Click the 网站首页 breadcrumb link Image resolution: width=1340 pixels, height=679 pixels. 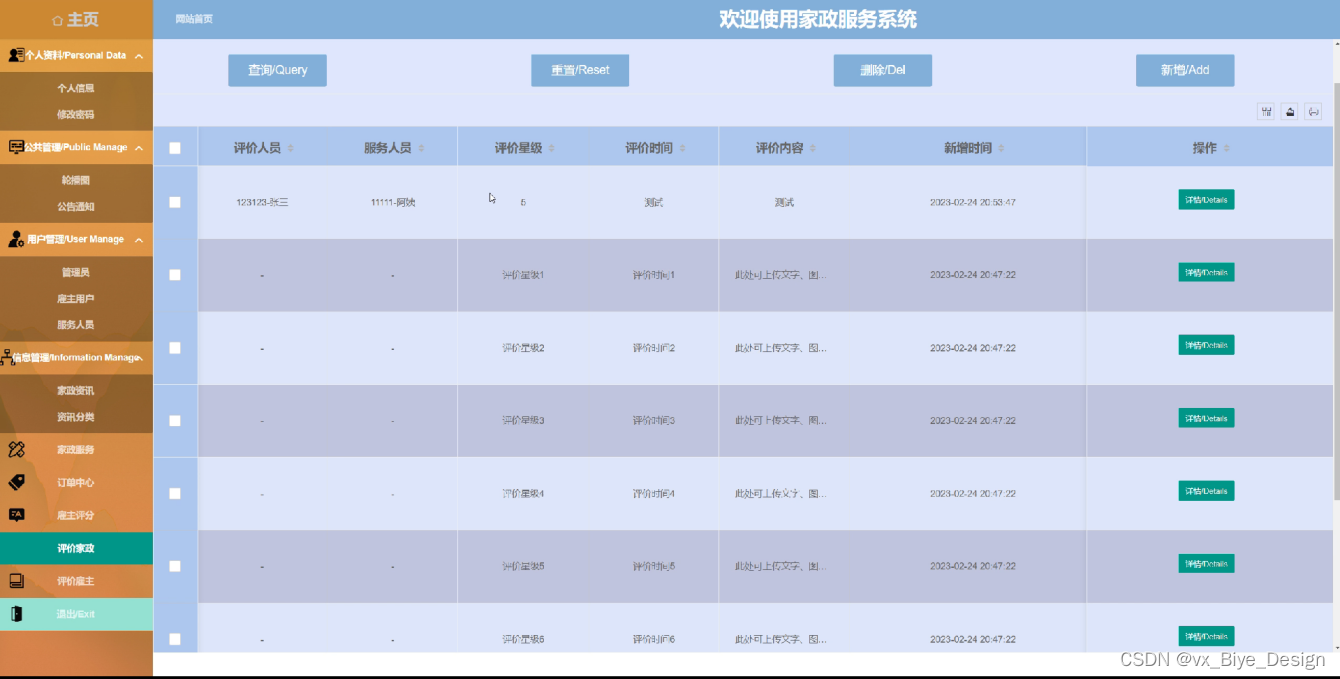tap(194, 19)
